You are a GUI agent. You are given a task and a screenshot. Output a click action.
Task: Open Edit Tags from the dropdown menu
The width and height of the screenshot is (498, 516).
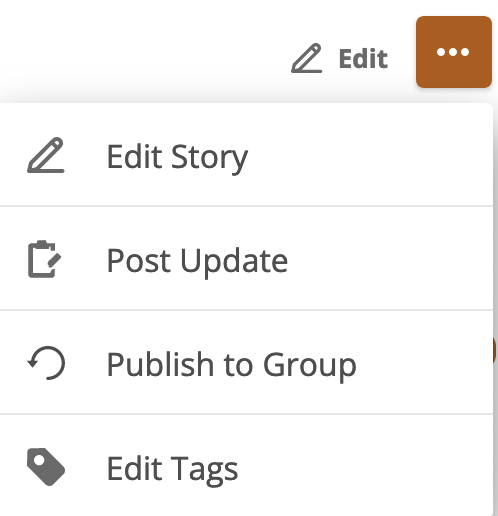tap(246, 466)
